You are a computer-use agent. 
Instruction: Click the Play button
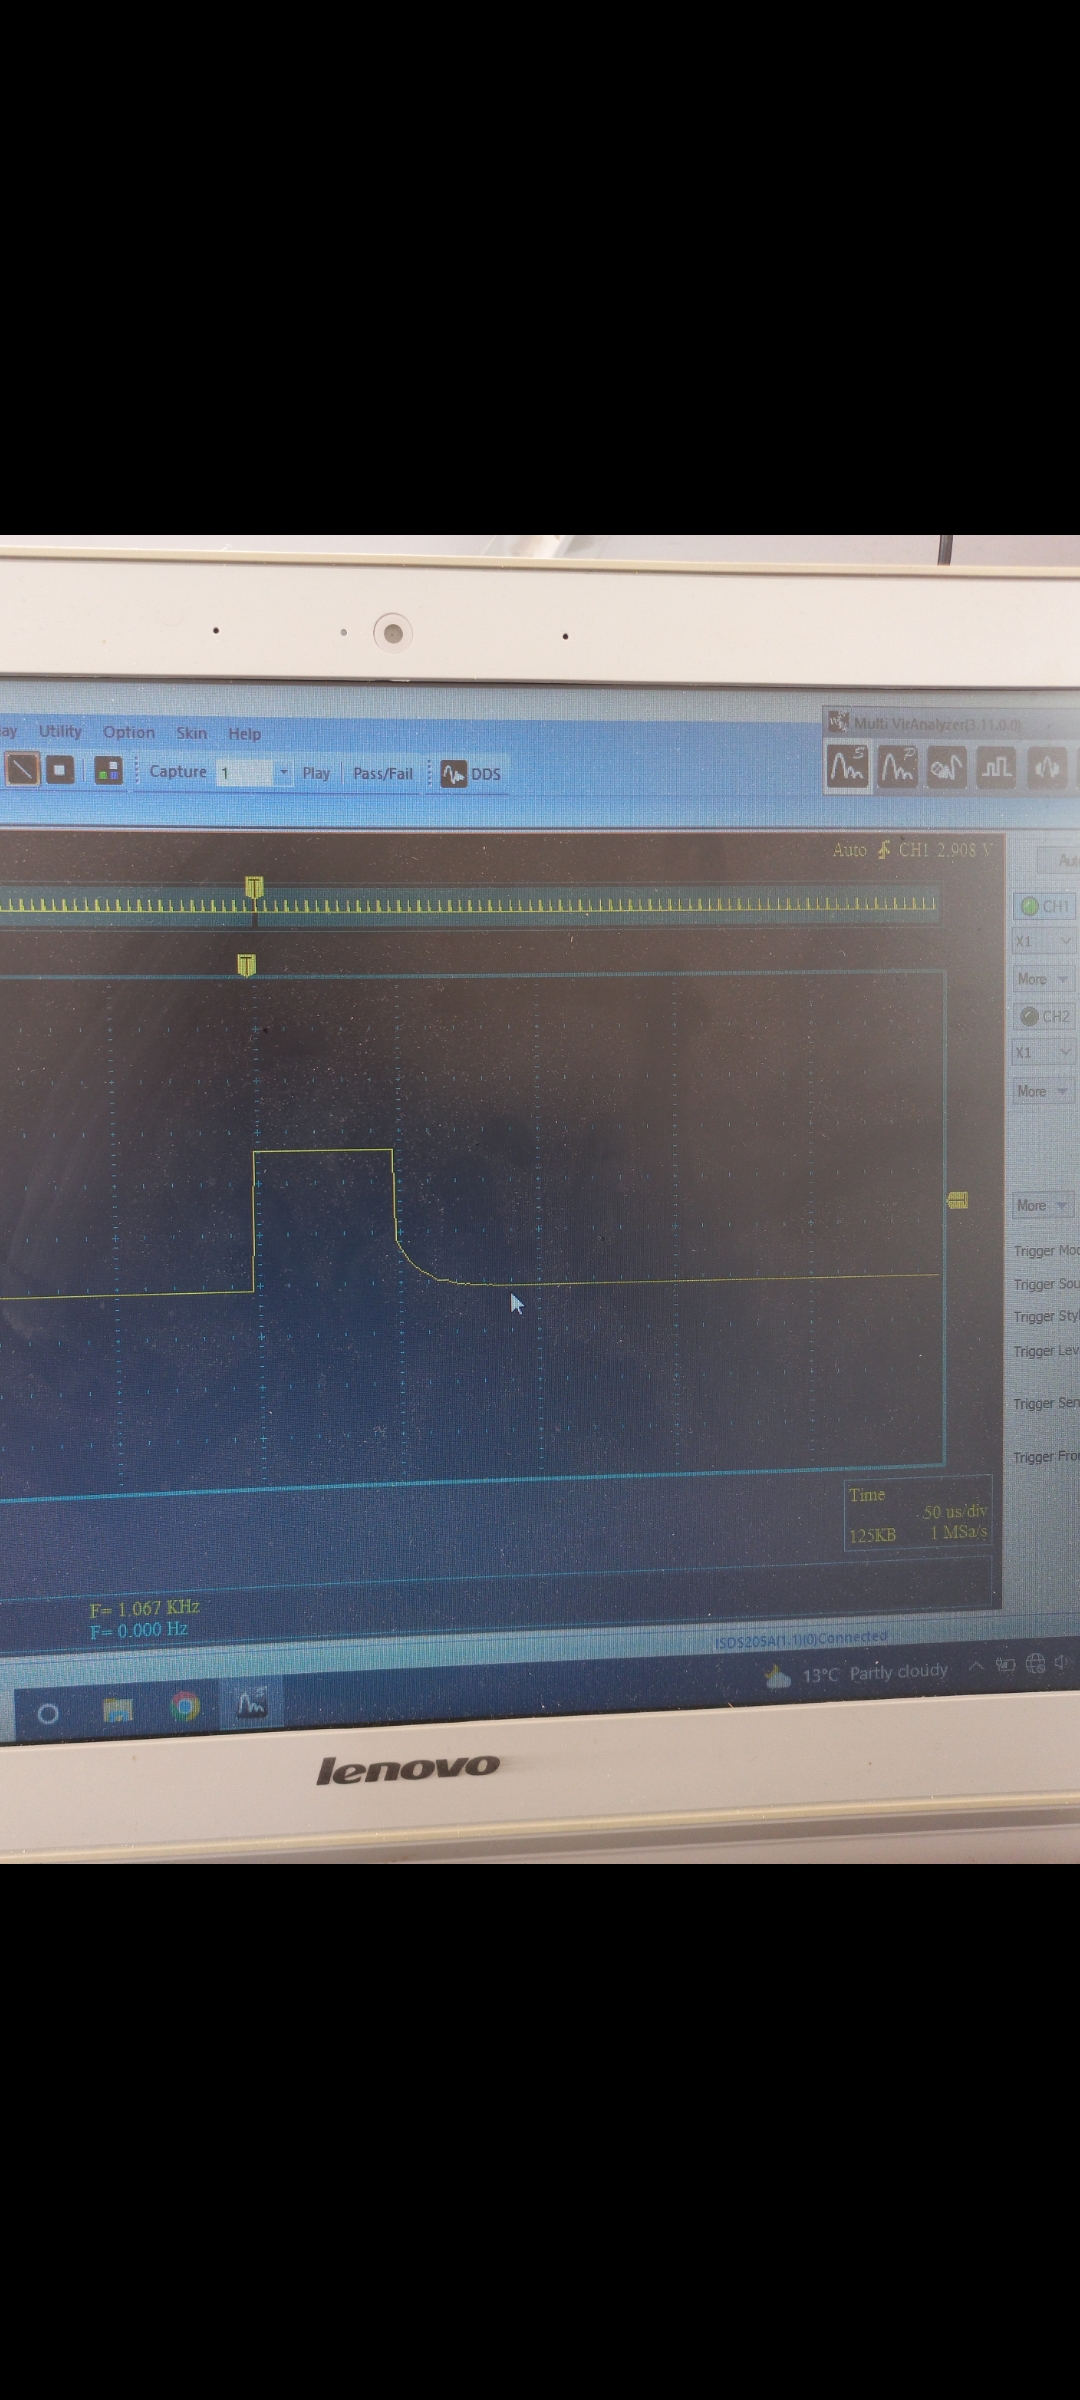click(x=316, y=773)
